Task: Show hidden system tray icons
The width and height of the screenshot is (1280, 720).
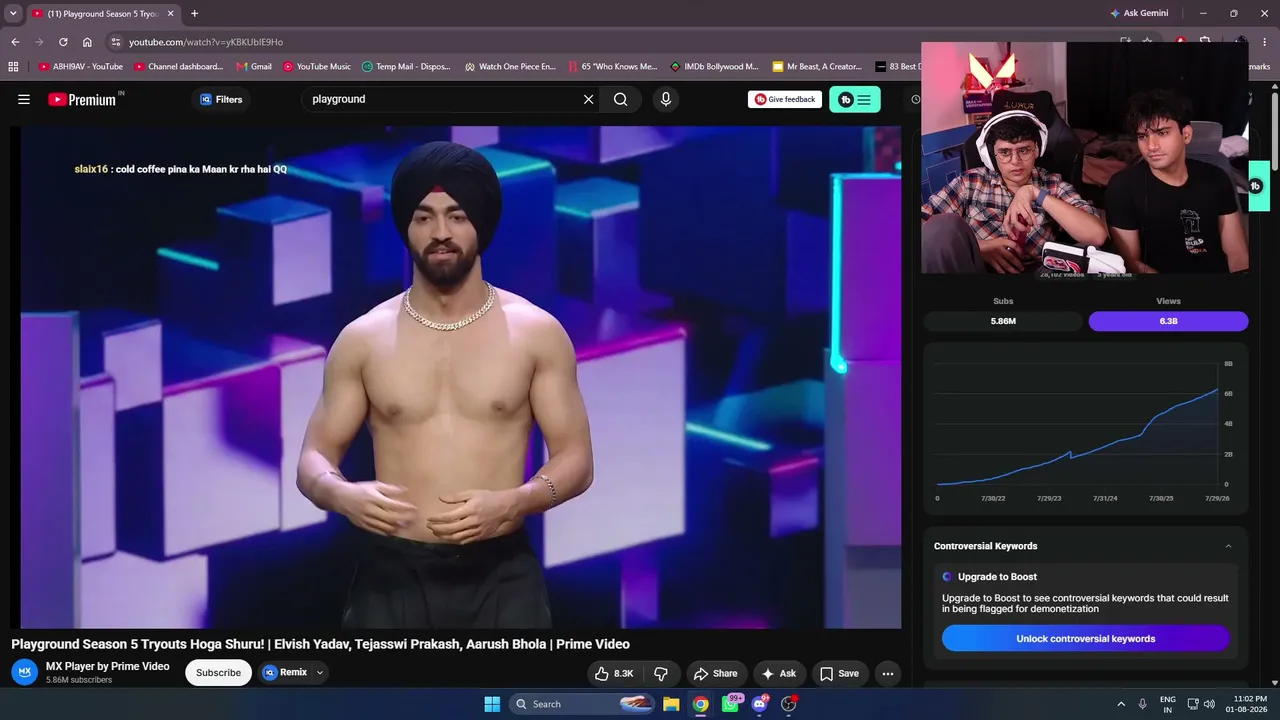Action: click(1121, 704)
